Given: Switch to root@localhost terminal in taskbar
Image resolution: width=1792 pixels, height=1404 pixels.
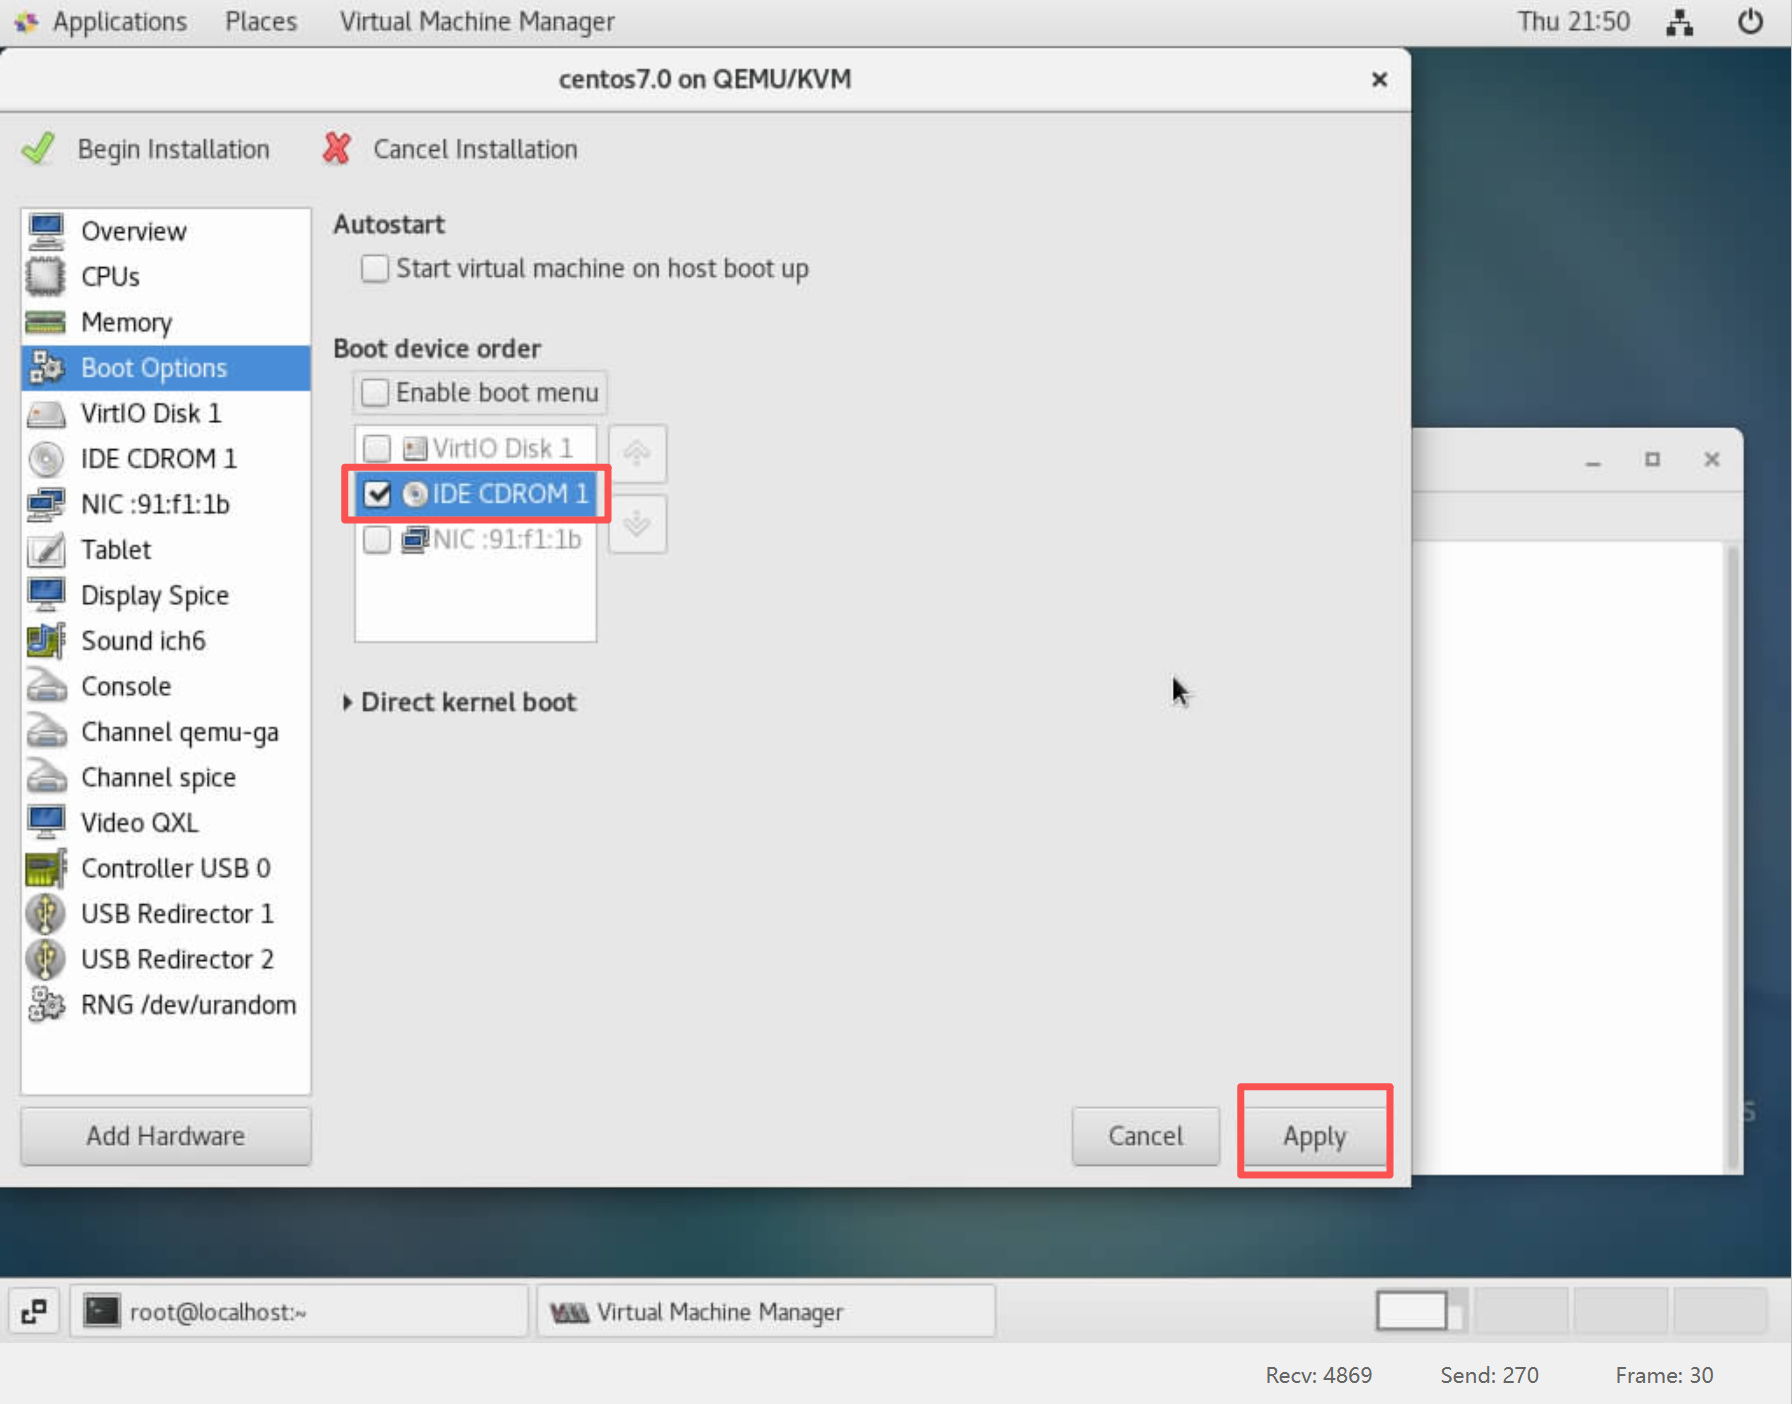Looking at the screenshot, I should (x=298, y=1311).
